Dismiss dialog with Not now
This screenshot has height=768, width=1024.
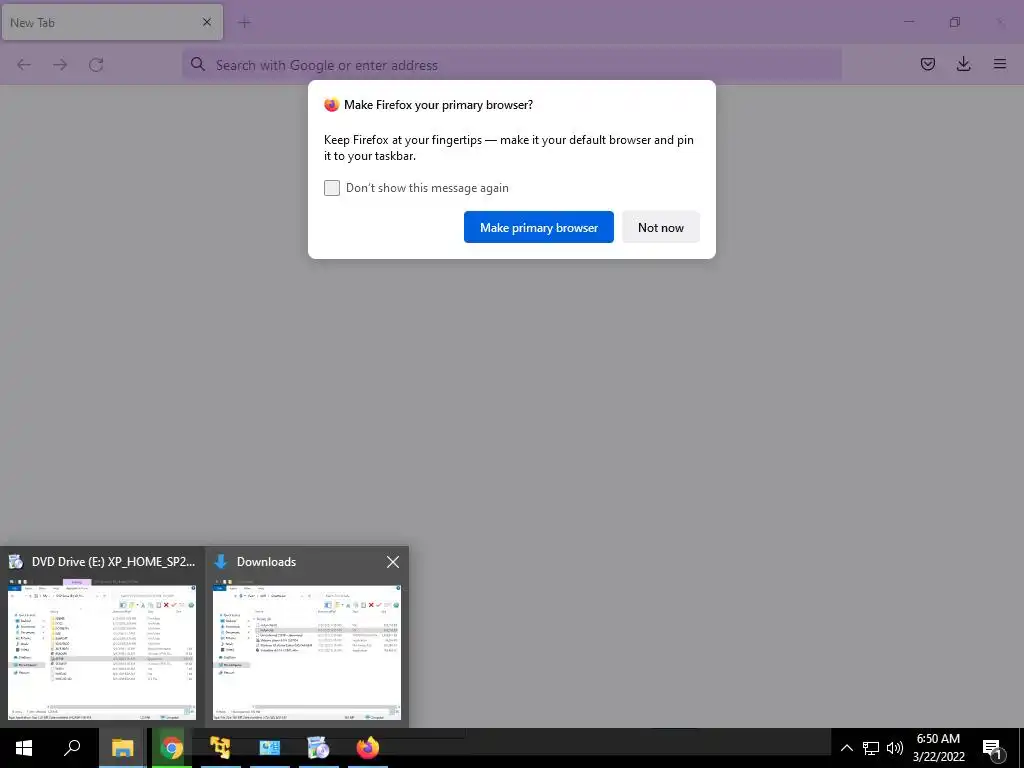660,227
